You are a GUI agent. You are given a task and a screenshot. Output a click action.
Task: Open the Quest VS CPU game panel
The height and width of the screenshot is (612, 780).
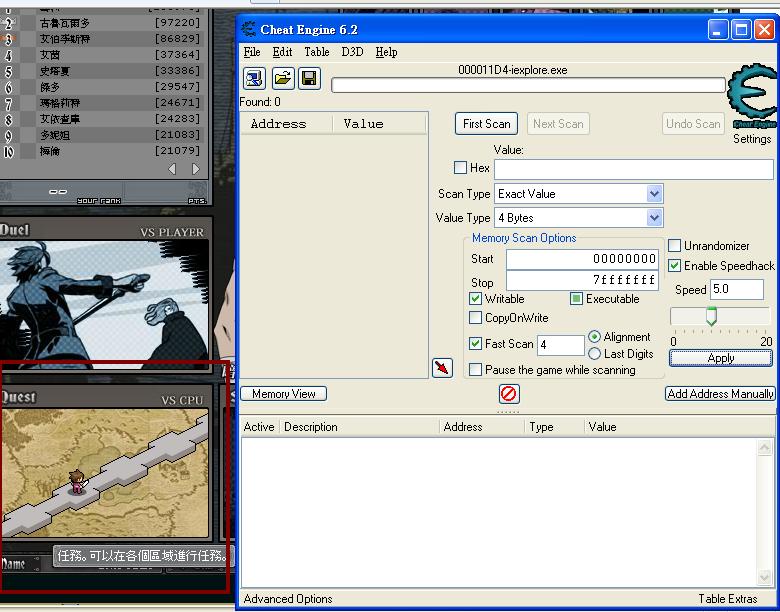tap(104, 462)
